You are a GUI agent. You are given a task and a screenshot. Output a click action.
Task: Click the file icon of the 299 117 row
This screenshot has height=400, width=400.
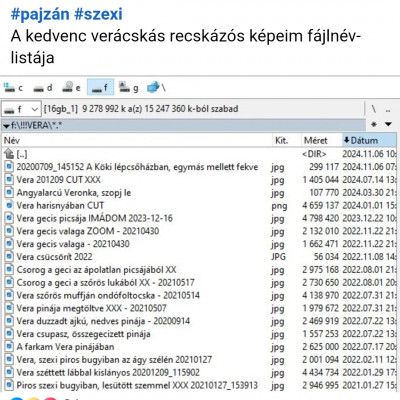(x=9, y=167)
